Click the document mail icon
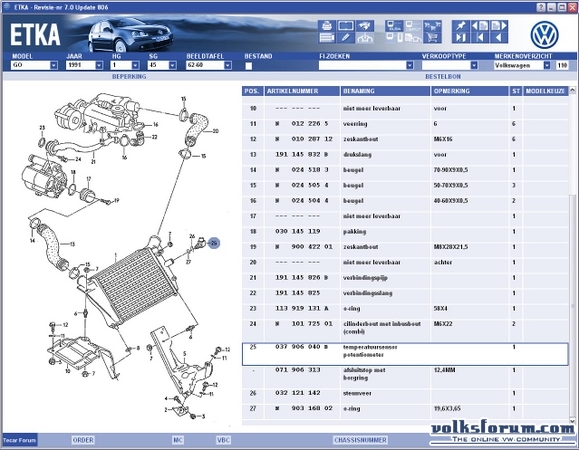 coord(413,37)
